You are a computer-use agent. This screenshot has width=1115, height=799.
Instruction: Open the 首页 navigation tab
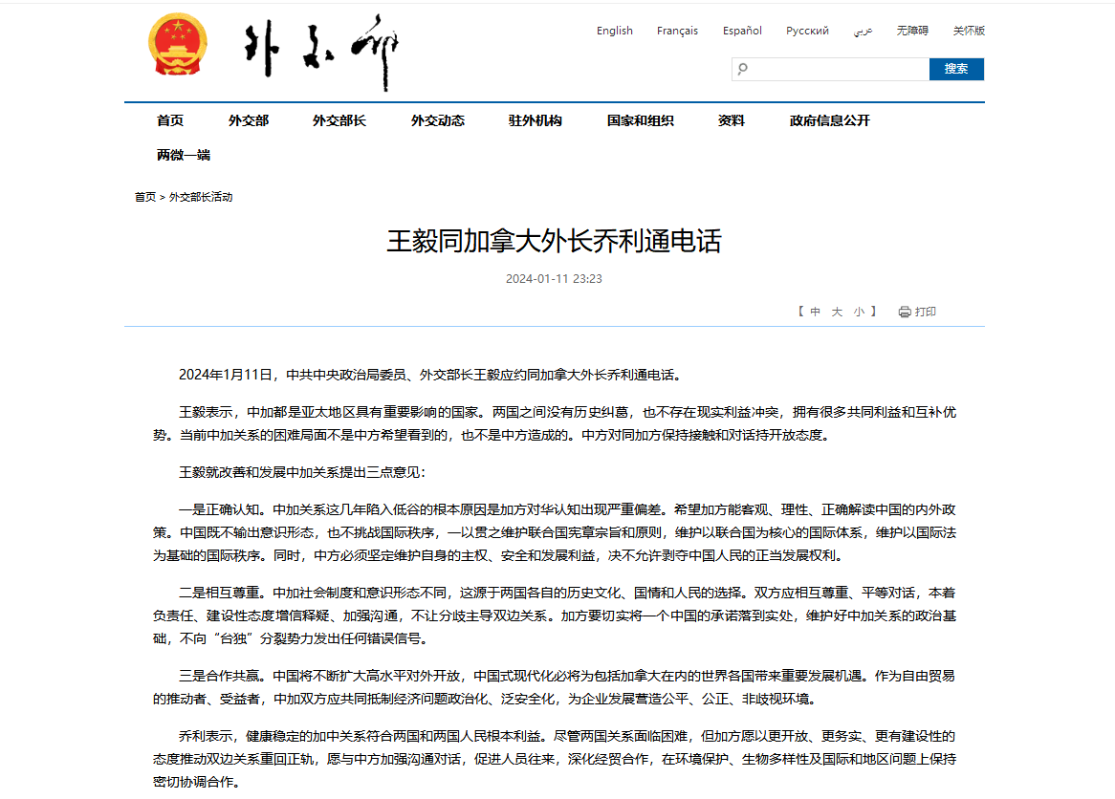pos(170,121)
